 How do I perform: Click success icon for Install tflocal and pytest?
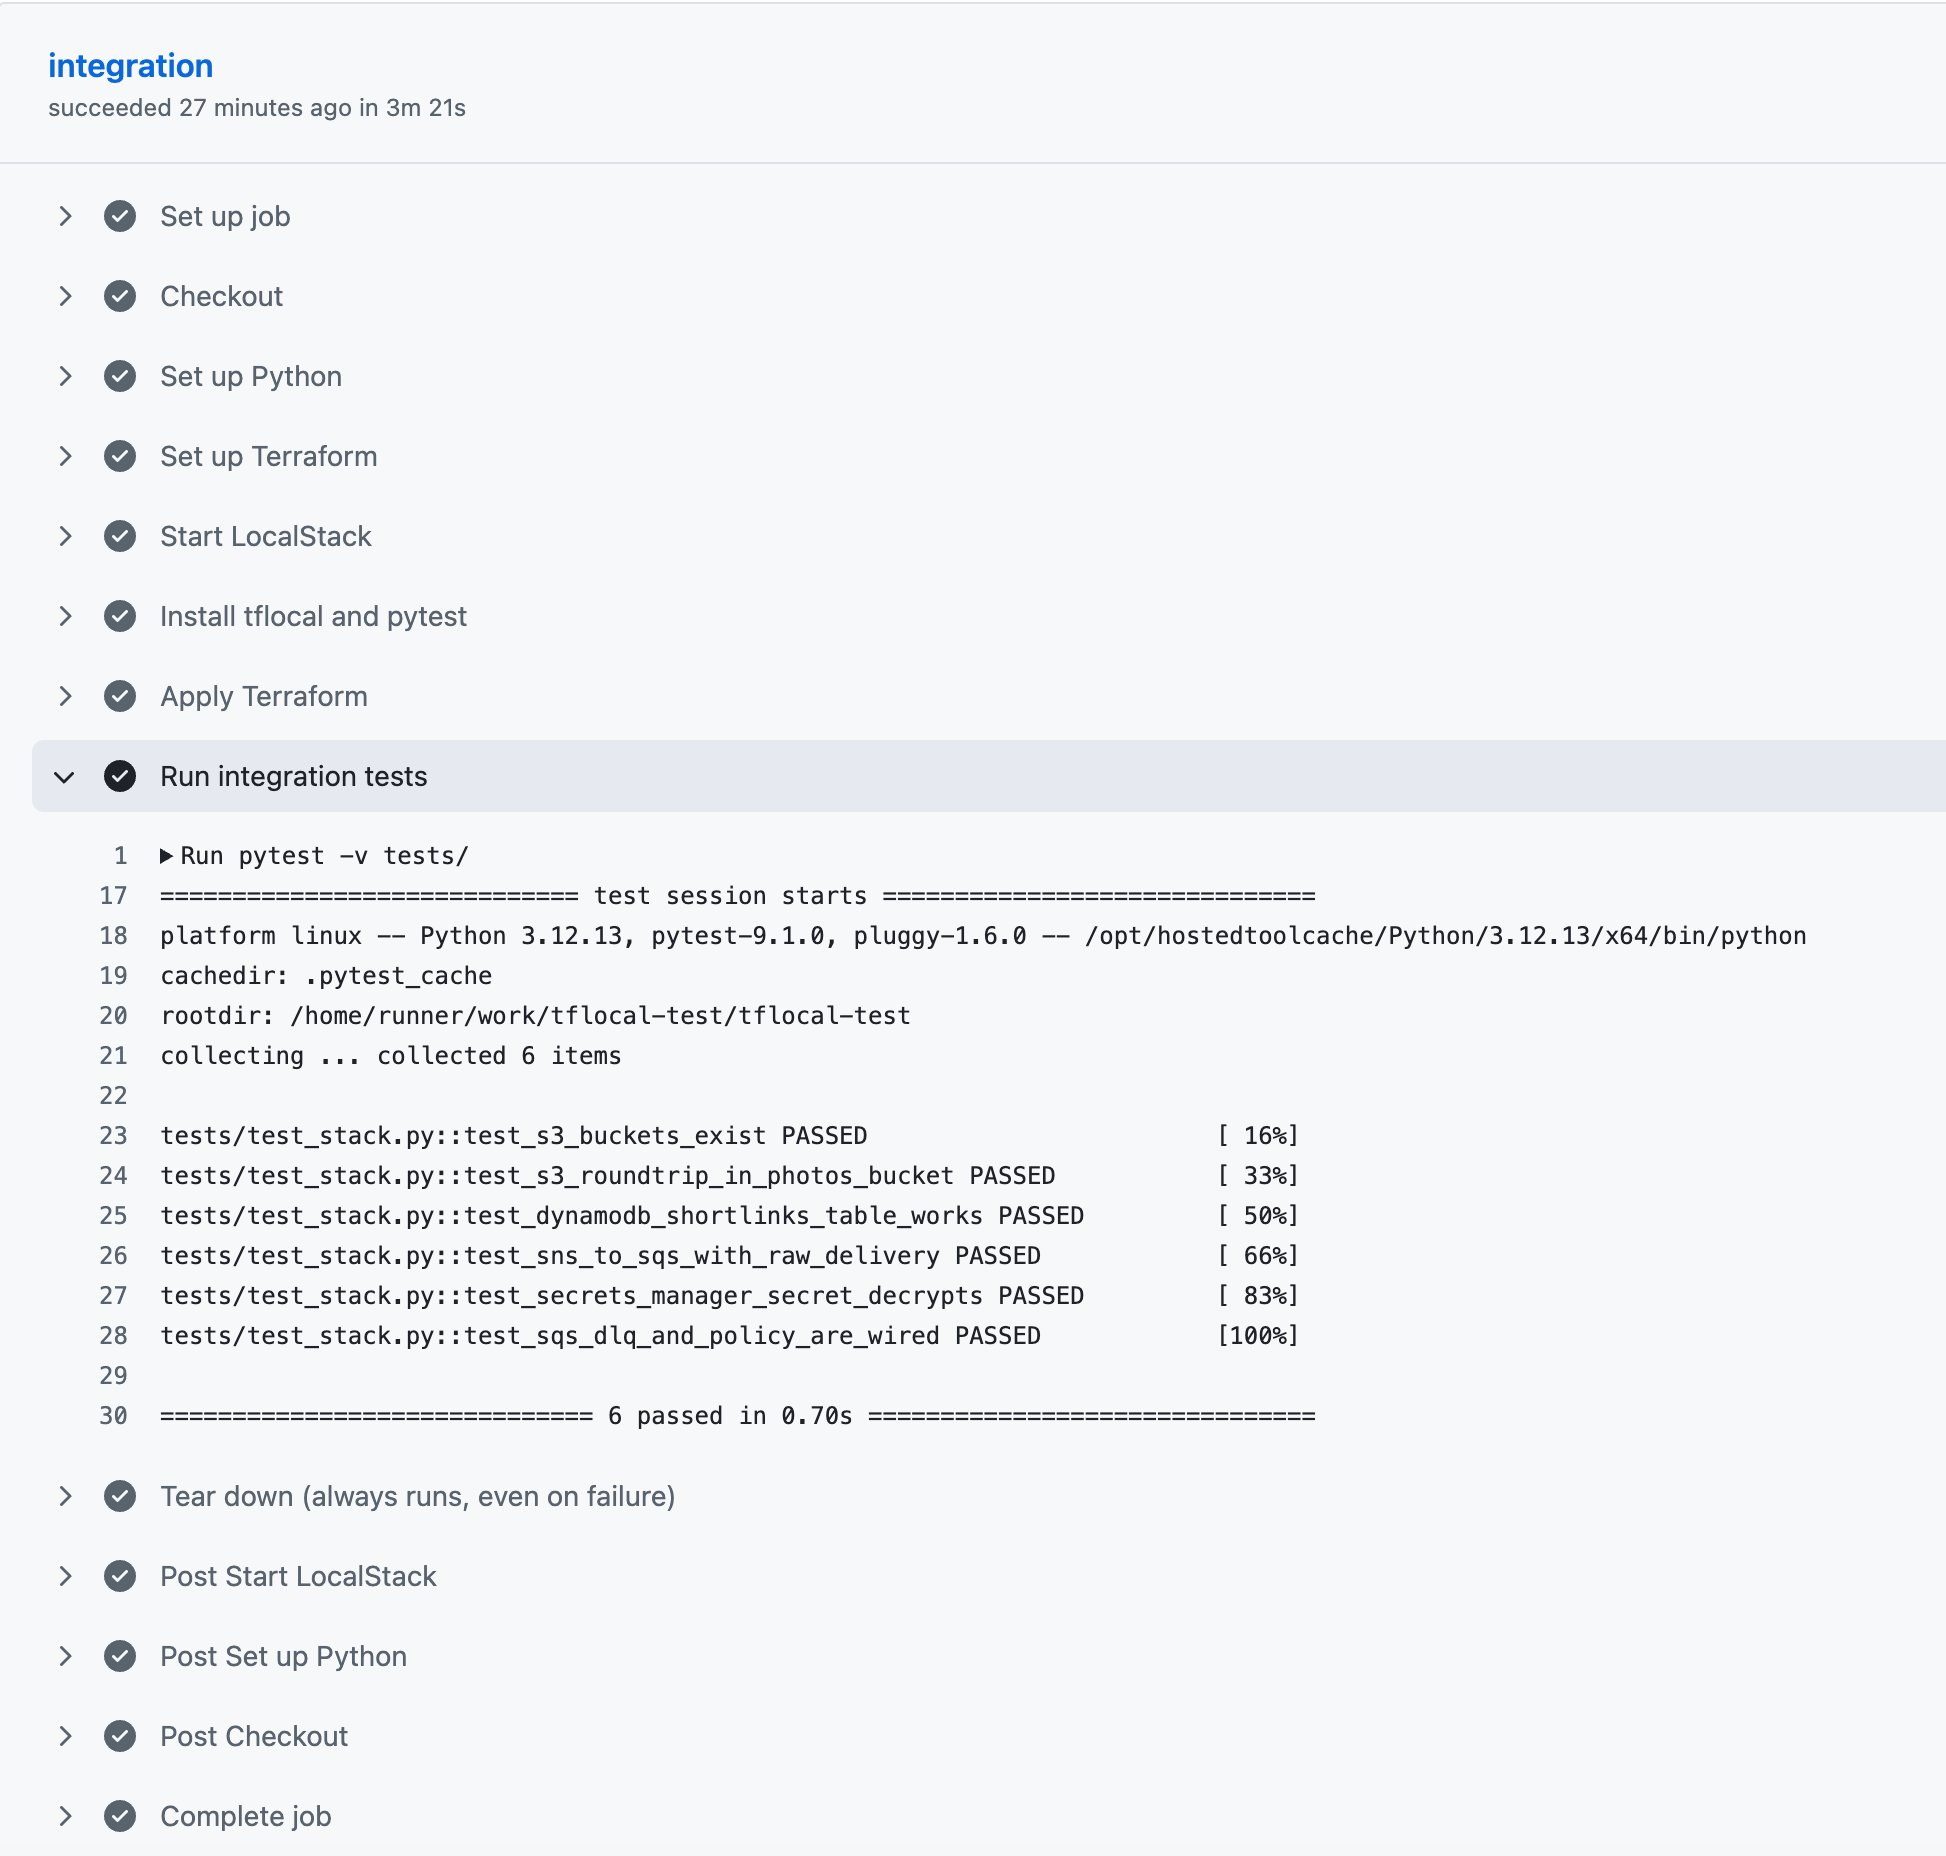tap(120, 616)
